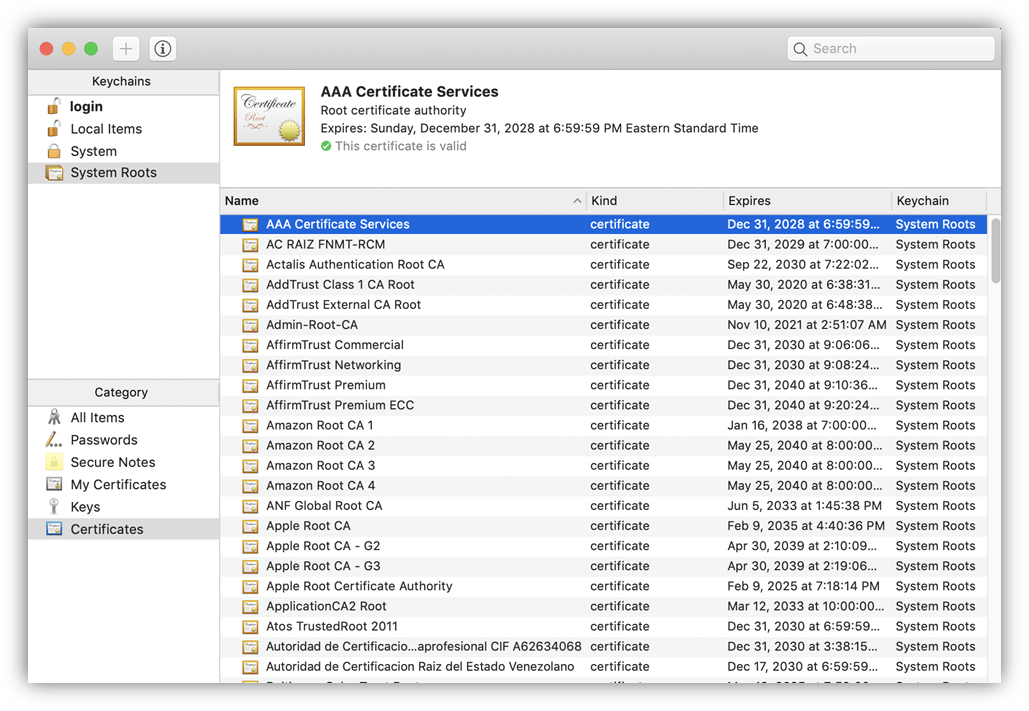Show the Secure Notes category

pyautogui.click(x=123, y=462)
